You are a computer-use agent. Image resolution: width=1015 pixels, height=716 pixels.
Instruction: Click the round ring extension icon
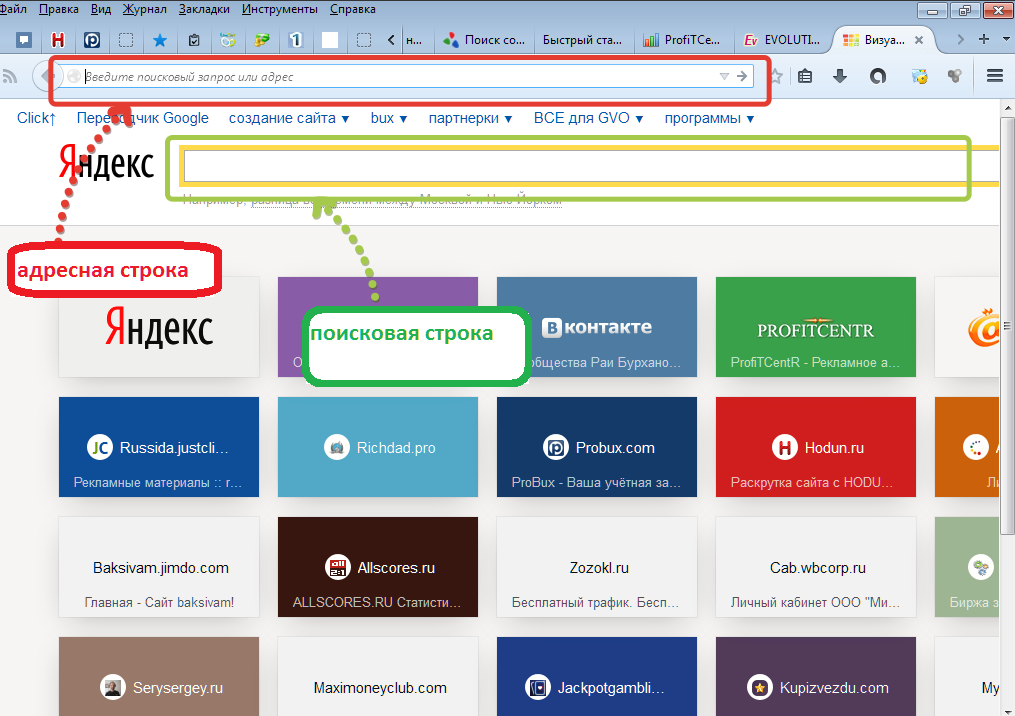coord(878,76)
